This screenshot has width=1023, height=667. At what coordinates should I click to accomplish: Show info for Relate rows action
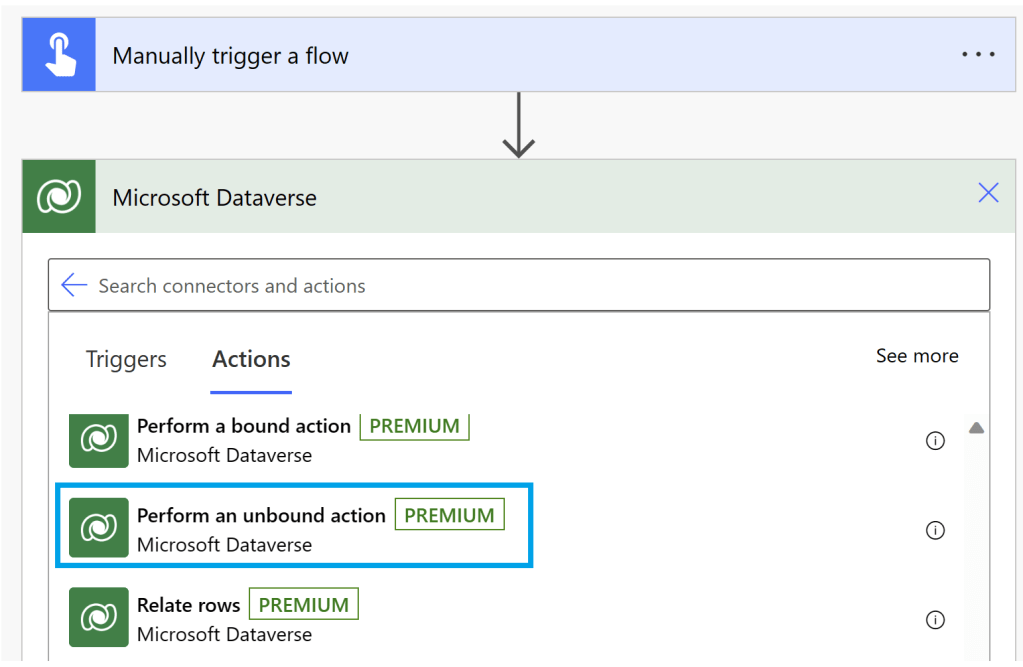point(935,620)
